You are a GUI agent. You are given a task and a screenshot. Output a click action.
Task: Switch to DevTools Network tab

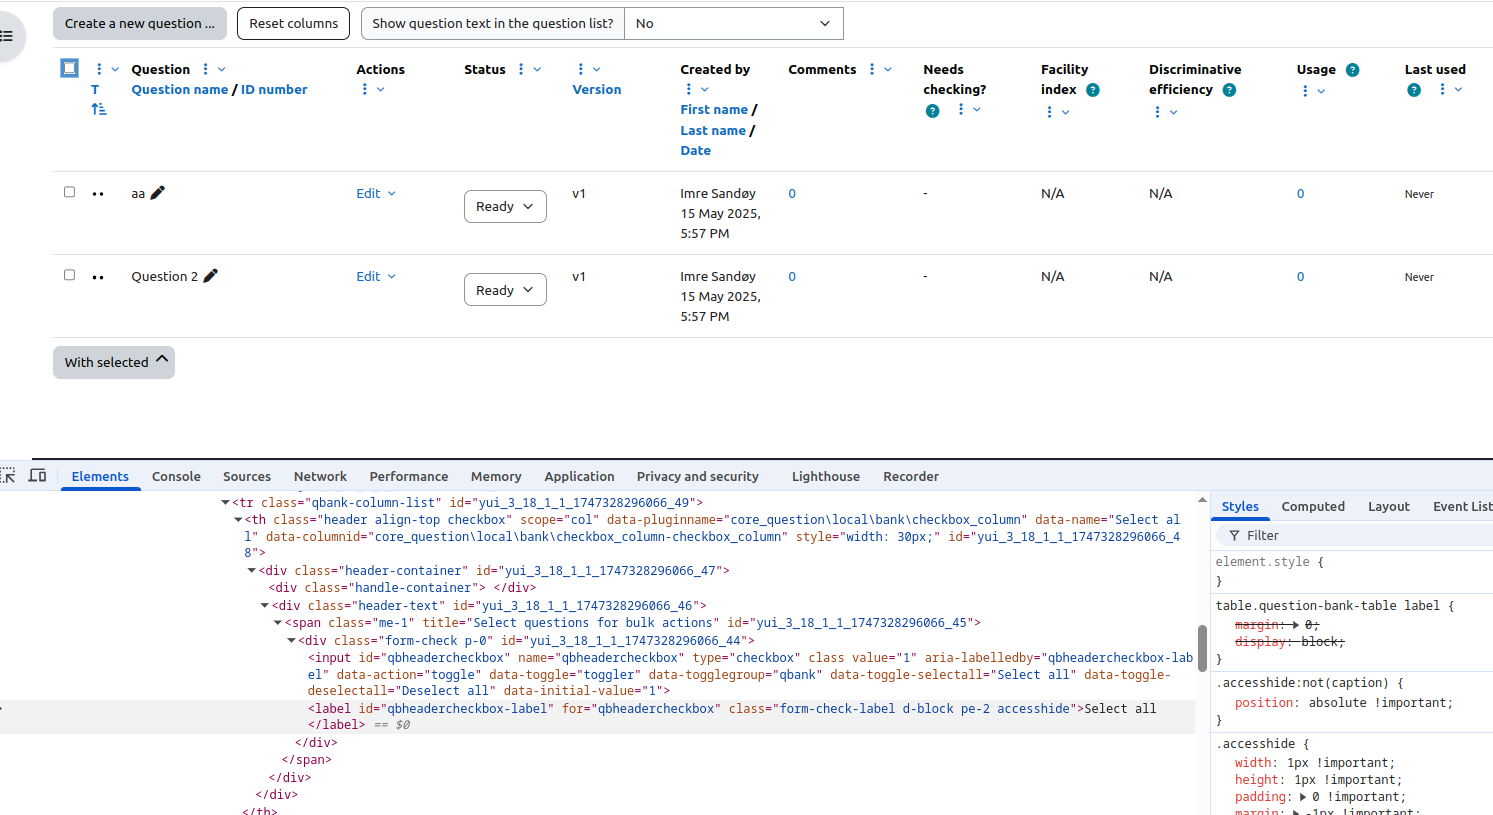coord(320,476)
